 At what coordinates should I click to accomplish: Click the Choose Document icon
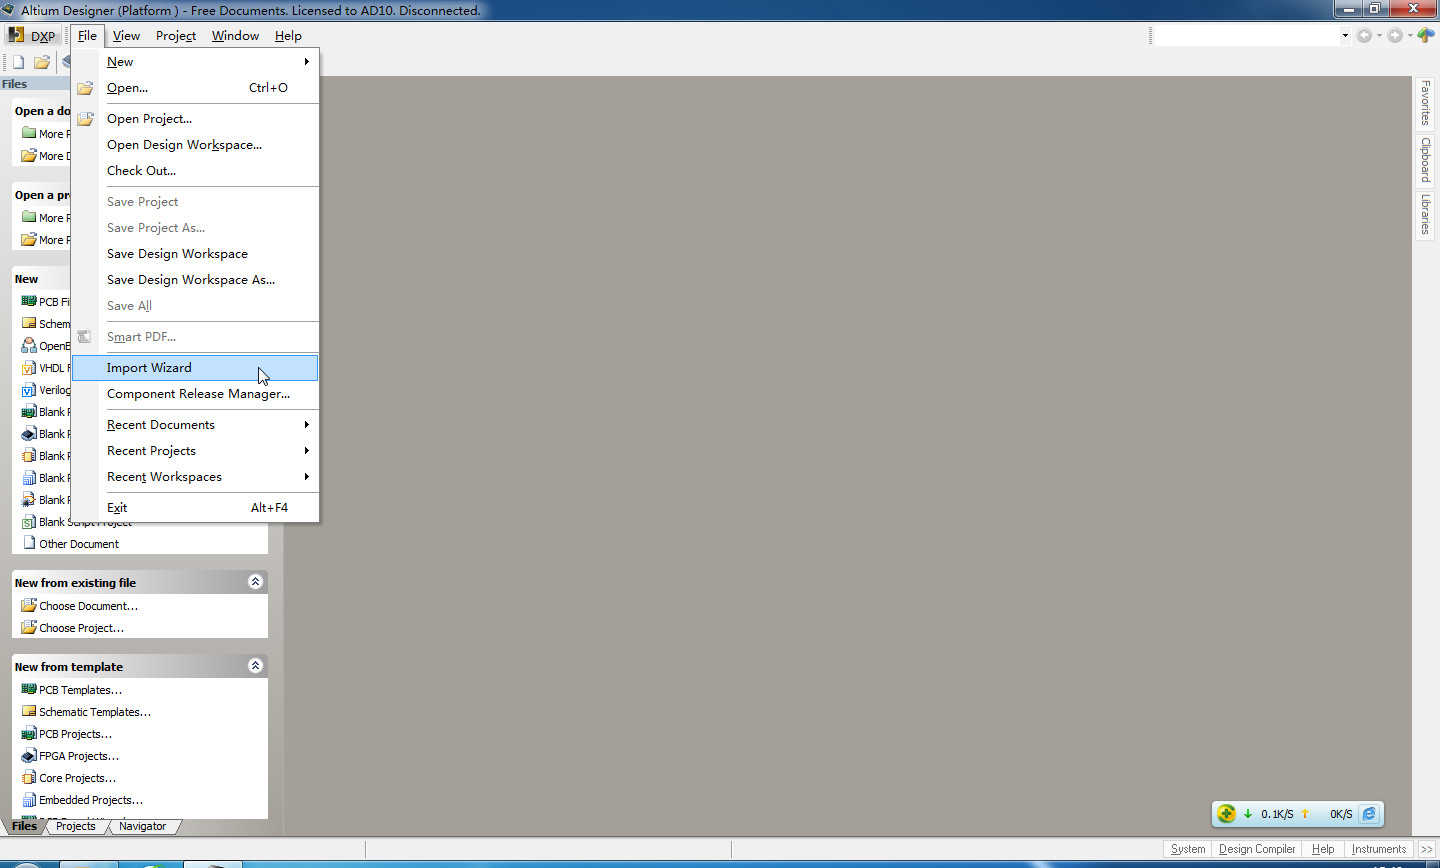point(29,606)
